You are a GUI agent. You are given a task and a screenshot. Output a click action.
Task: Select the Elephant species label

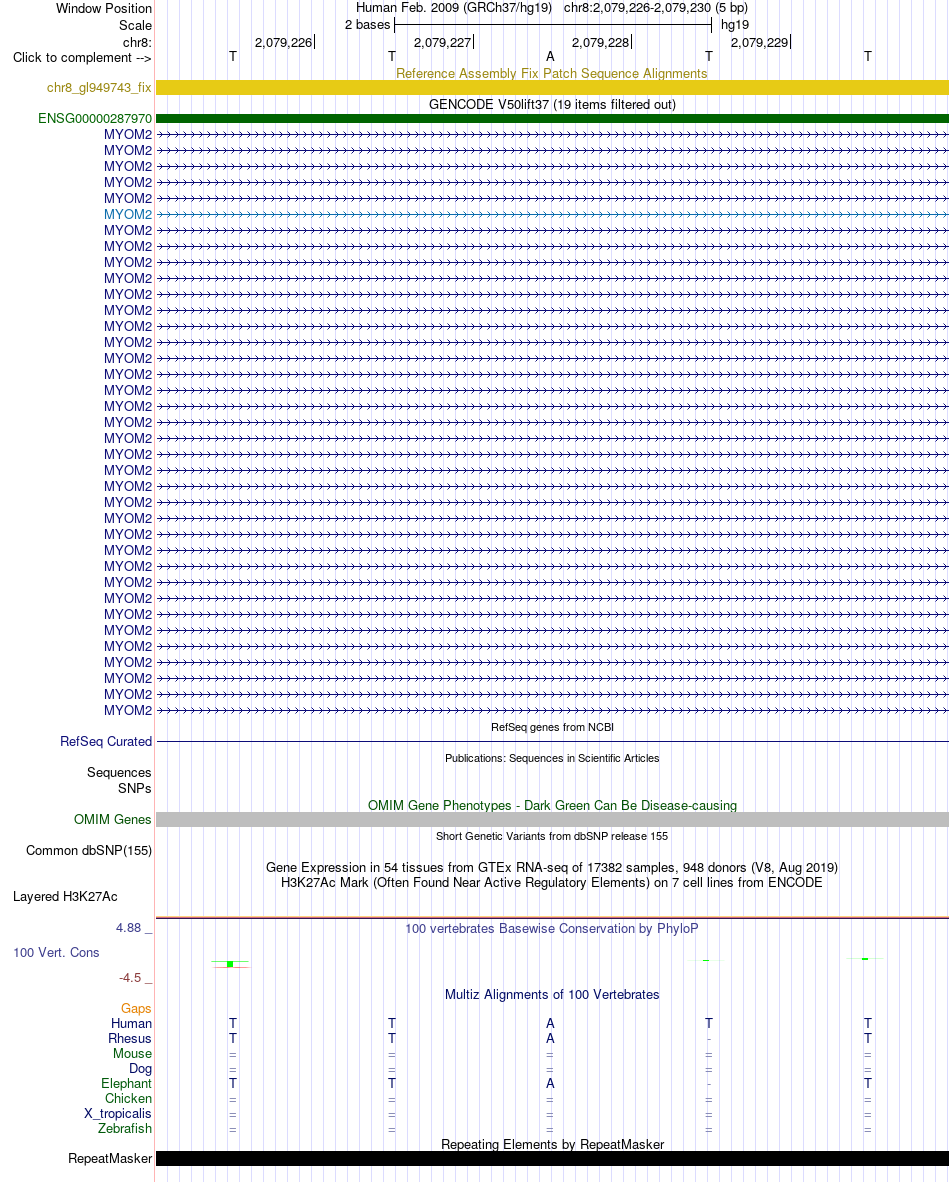(x=127, y=1084)
